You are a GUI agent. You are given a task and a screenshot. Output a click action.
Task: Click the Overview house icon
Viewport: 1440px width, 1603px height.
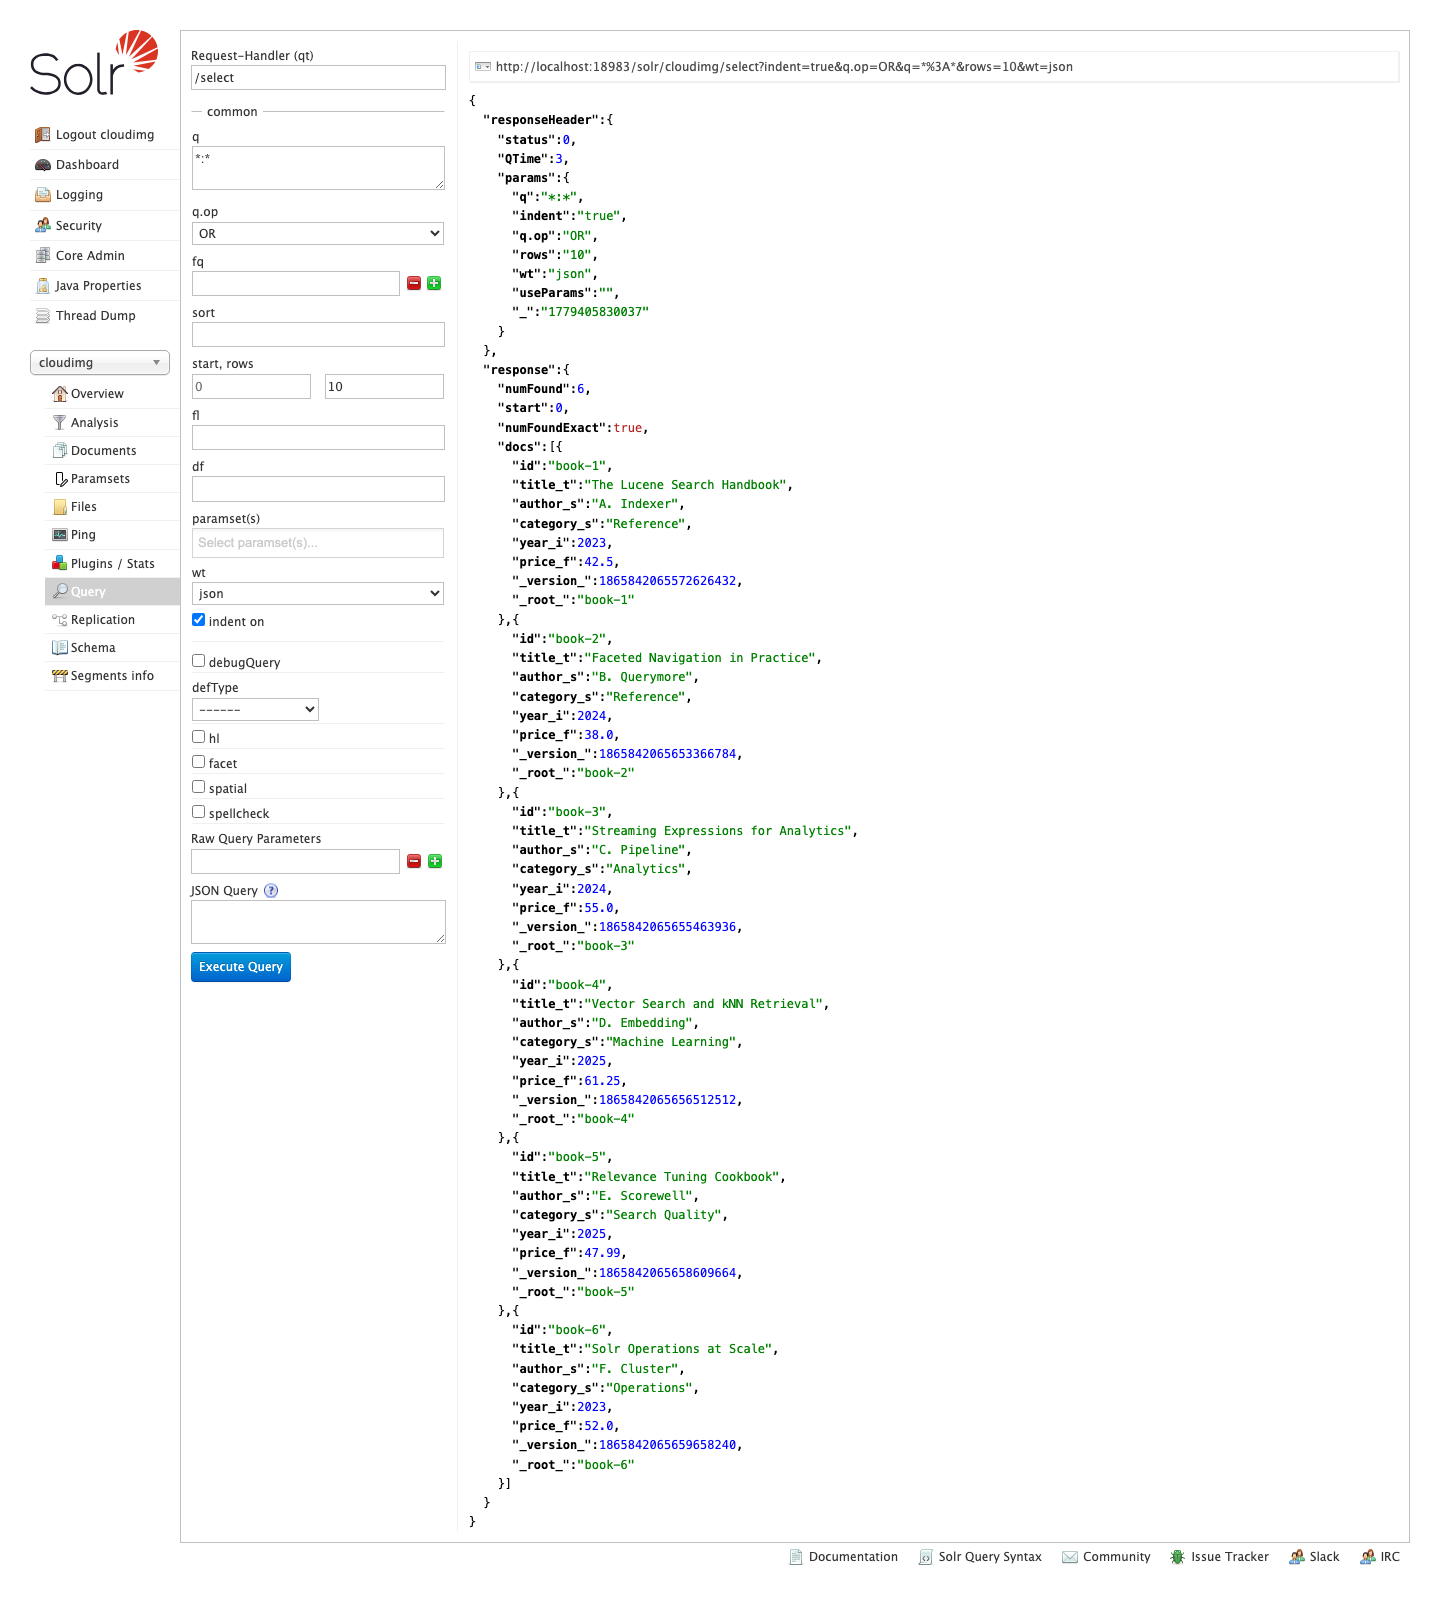tap(60, 394)
